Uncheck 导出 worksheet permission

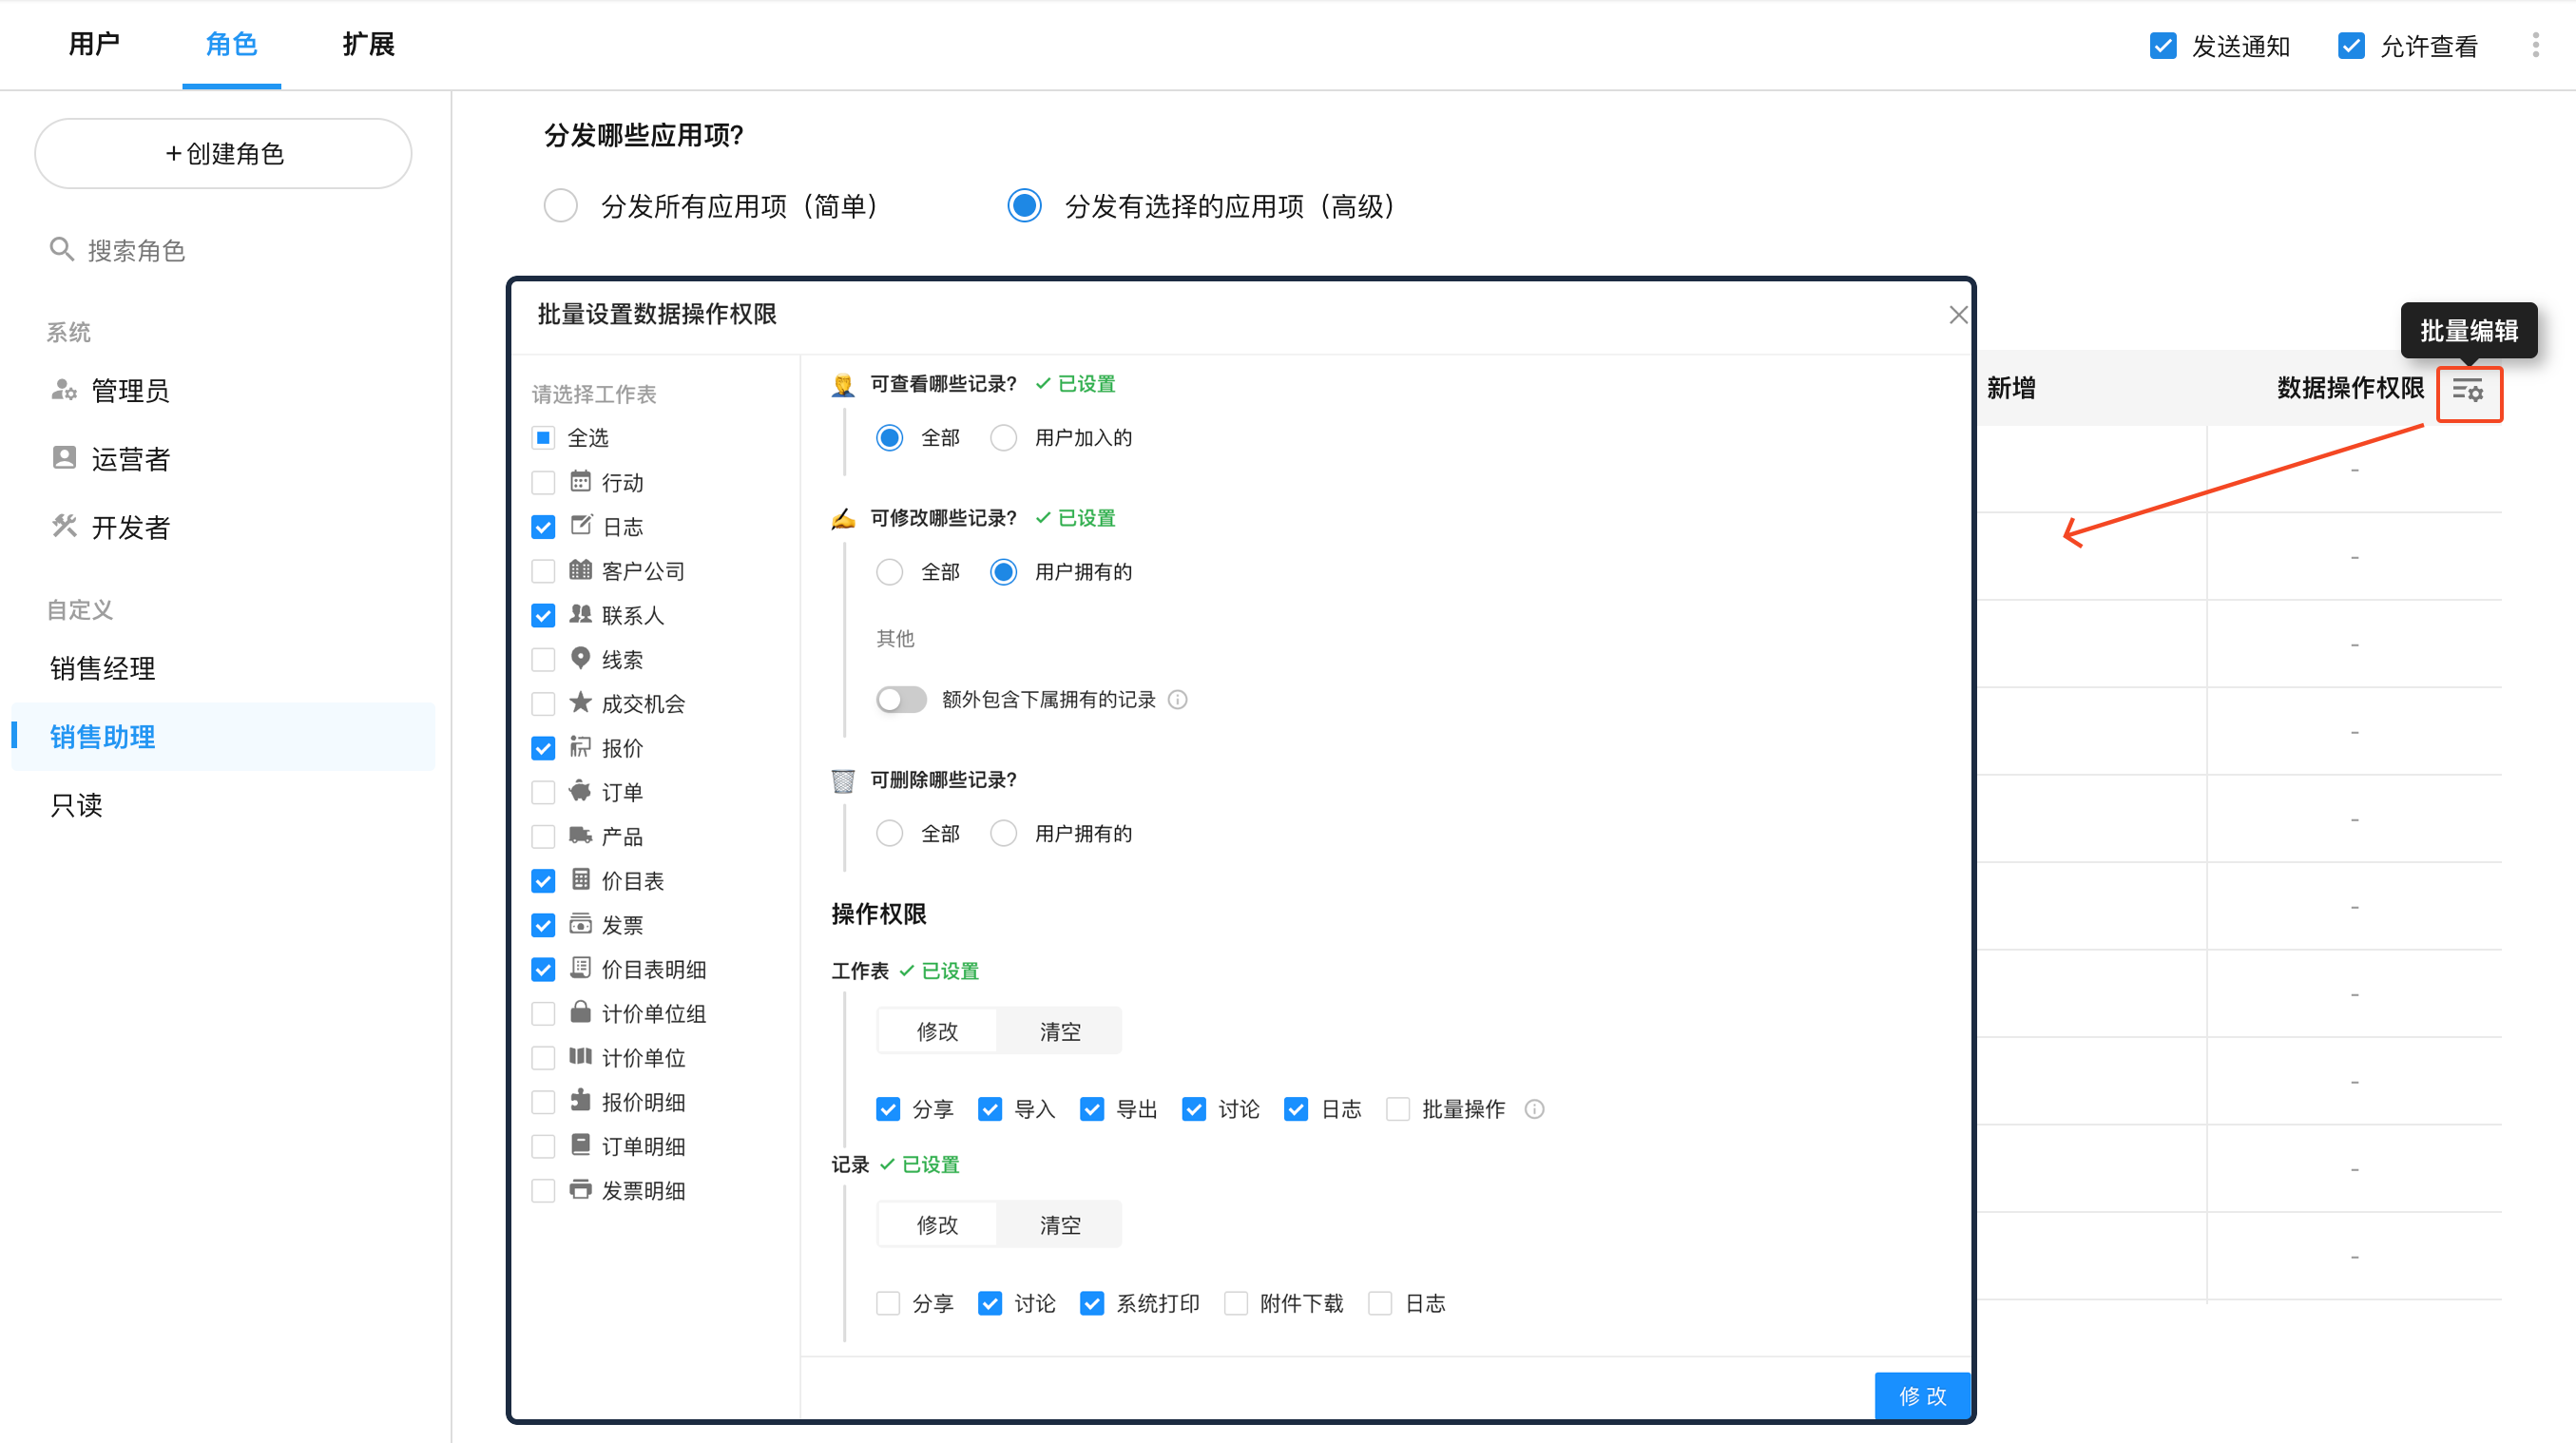[1091, 1108]
